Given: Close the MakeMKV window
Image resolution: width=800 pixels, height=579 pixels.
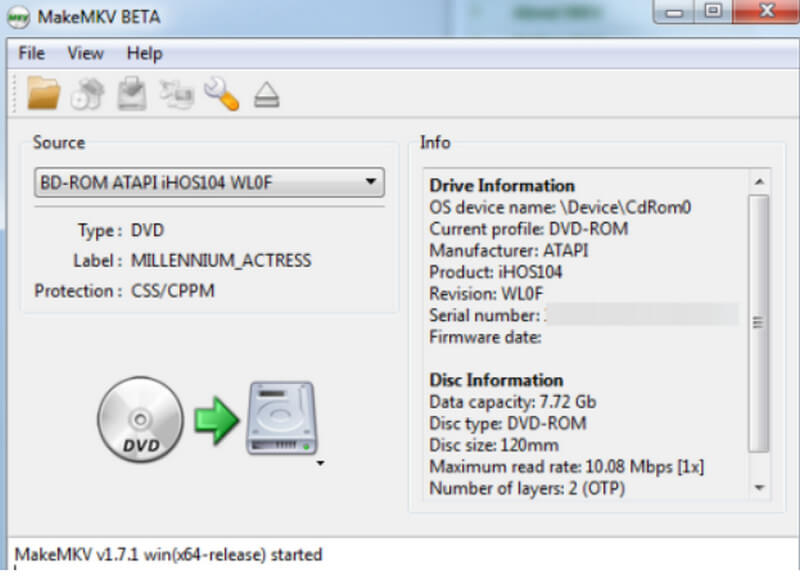Looking at the screenshot, I should pyautogui.click(x=766, y=11).
